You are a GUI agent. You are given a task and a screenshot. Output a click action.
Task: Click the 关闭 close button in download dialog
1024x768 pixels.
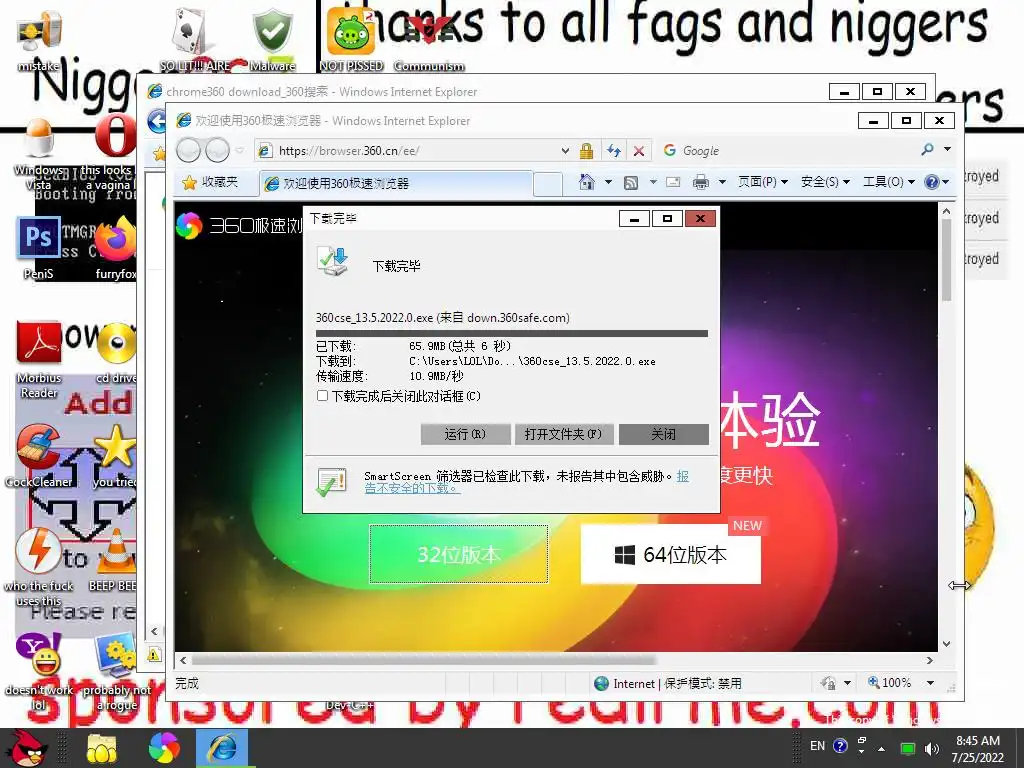coord(664,434)
